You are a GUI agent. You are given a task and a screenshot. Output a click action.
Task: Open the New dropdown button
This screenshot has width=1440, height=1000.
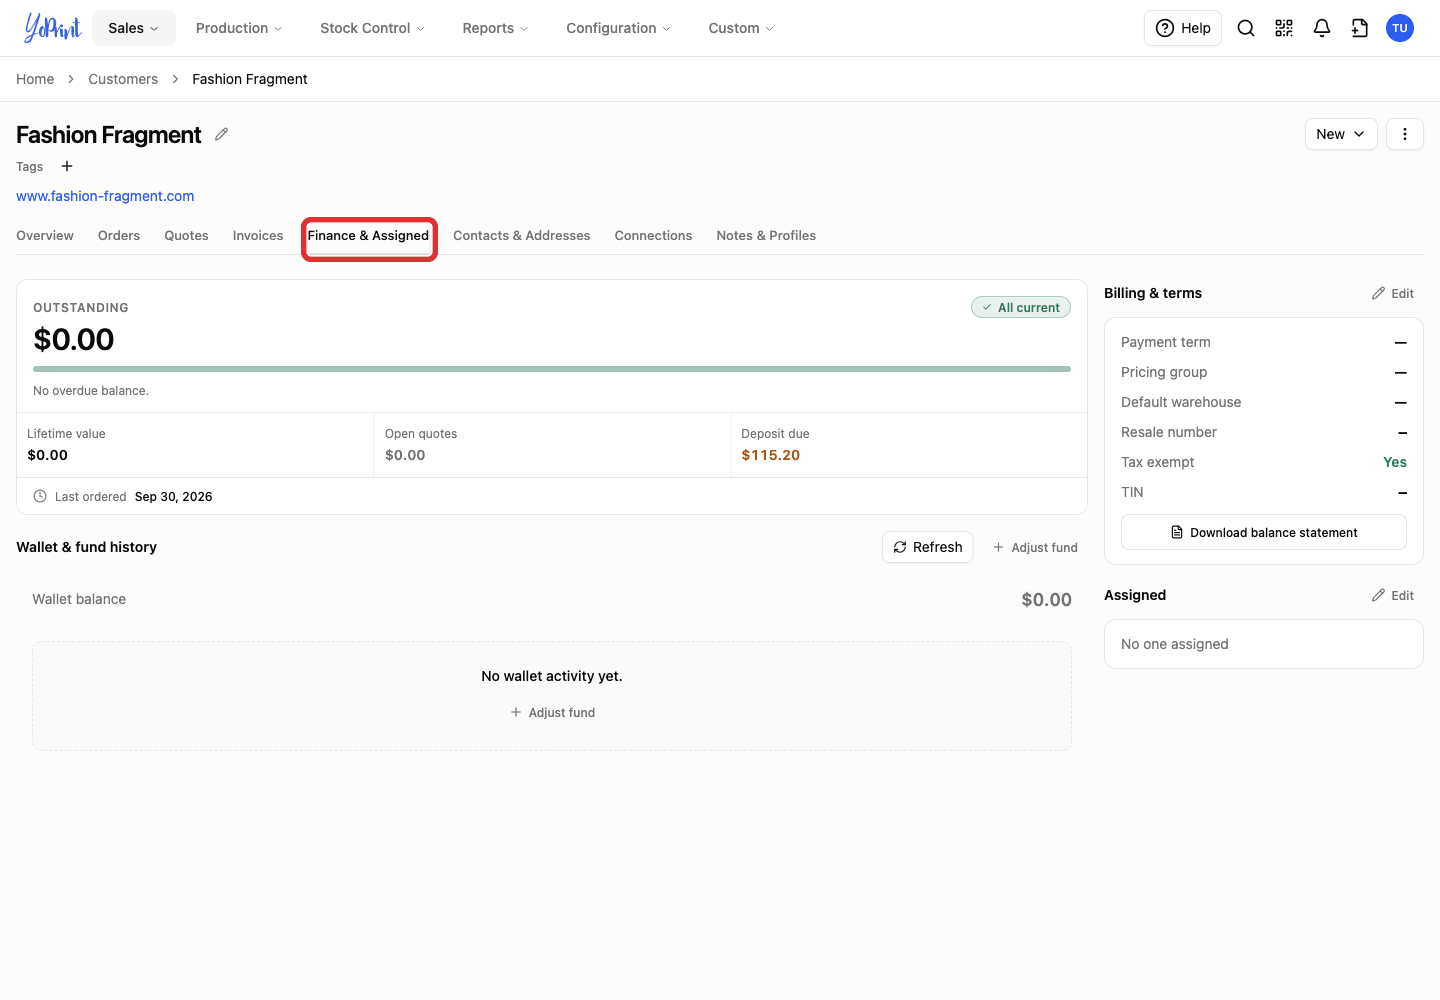(x=1341, y=134)
